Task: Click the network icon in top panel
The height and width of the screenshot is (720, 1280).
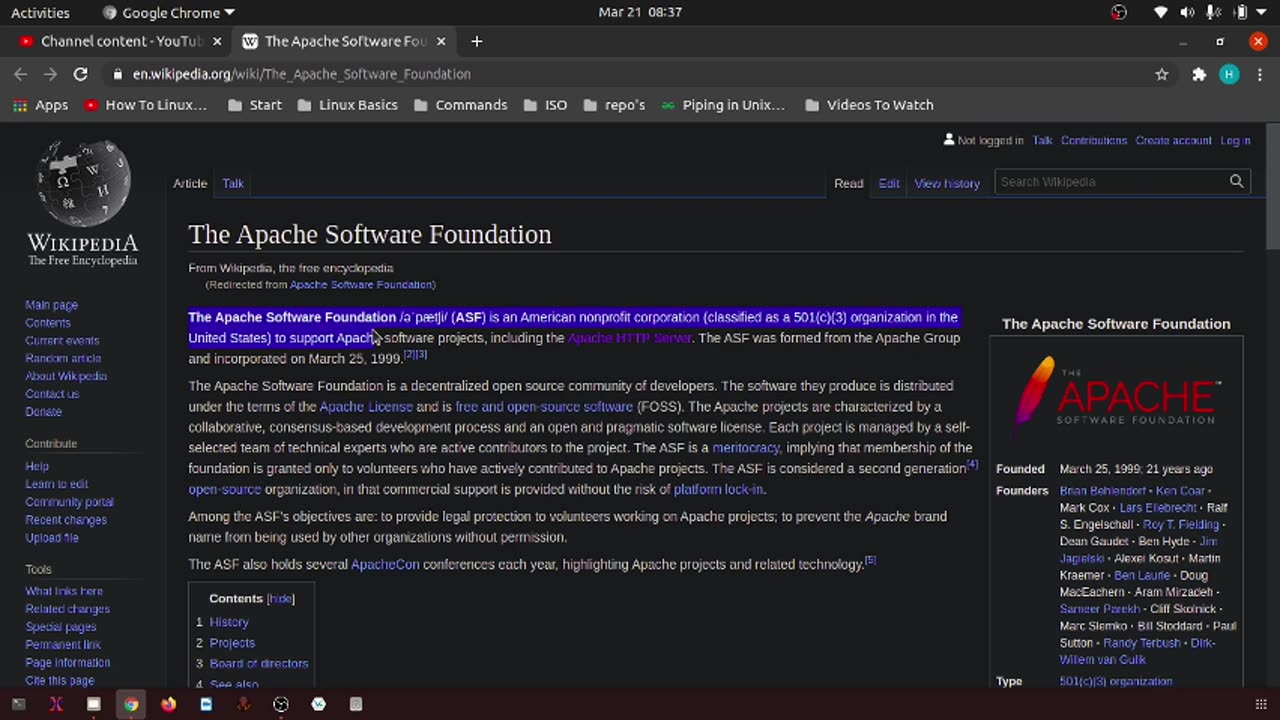Action: pos(1160,12)
